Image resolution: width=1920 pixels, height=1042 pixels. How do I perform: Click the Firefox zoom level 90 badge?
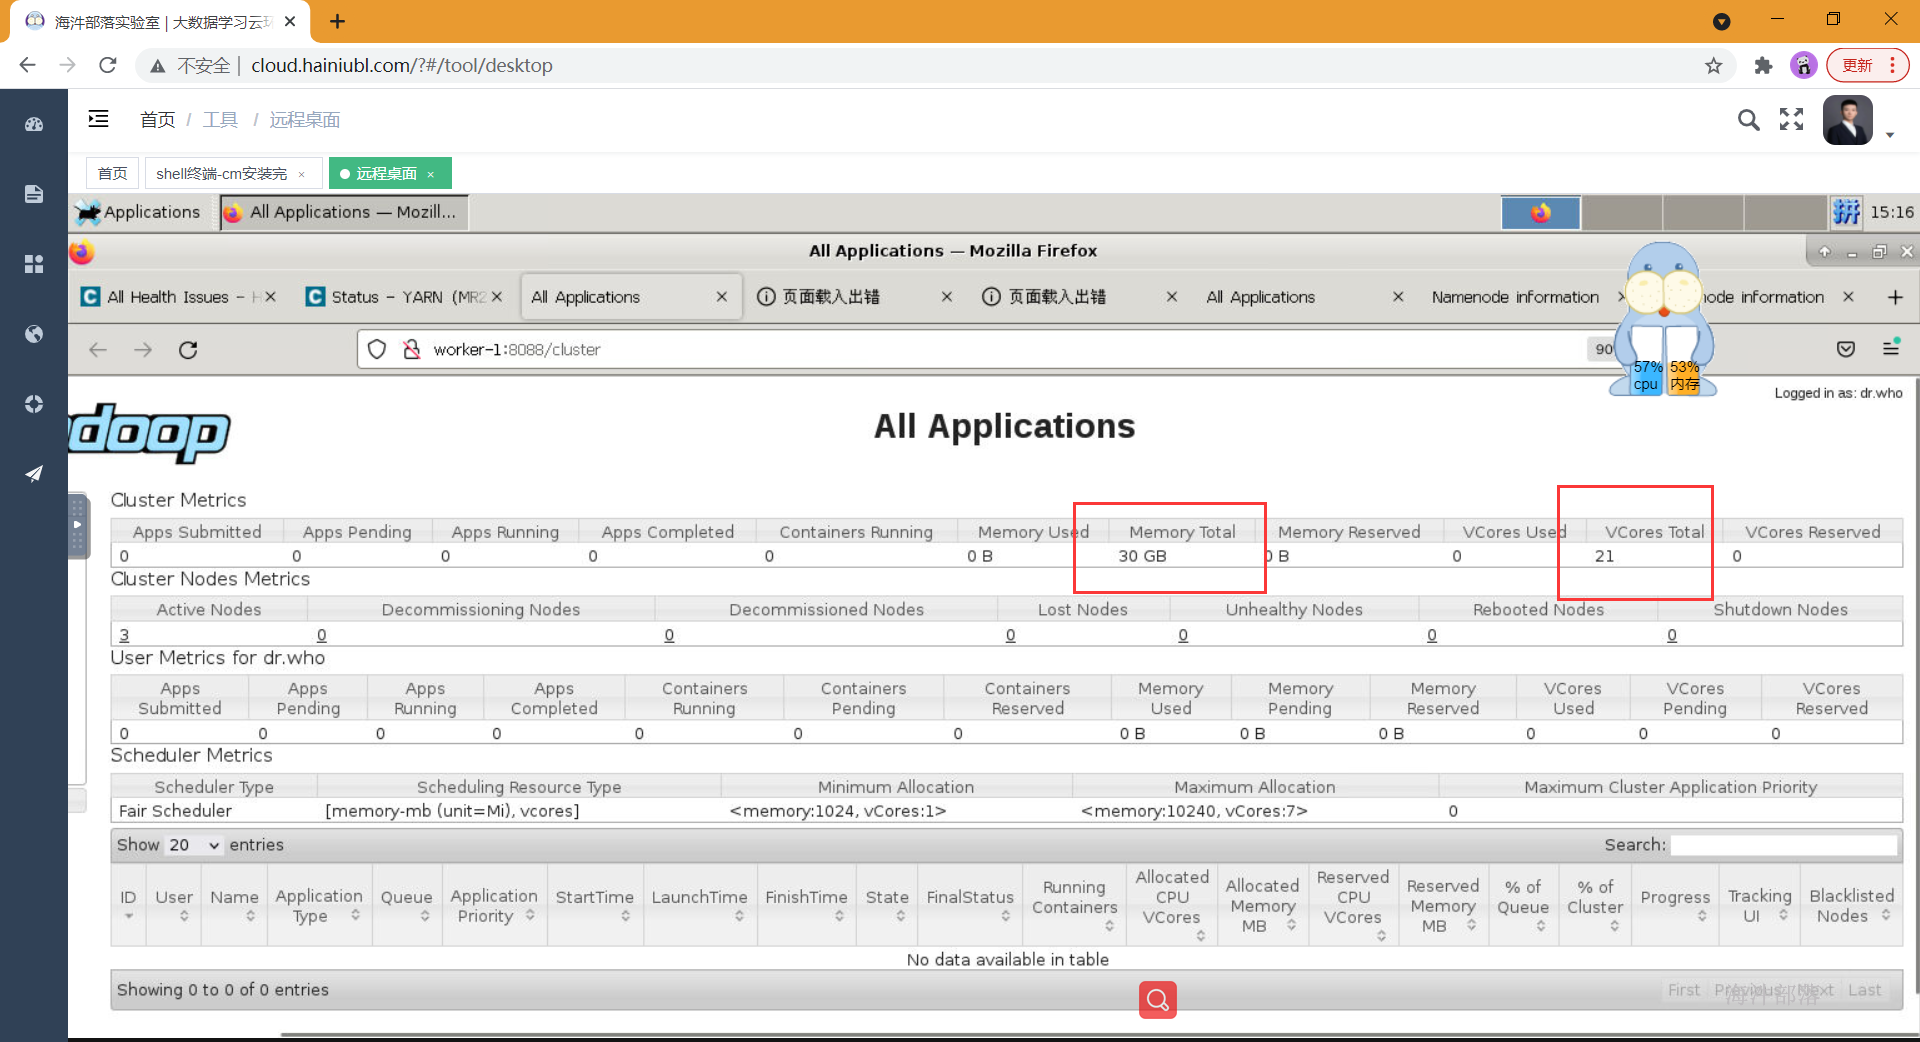pyautogui.click(x=1603, y=349)
